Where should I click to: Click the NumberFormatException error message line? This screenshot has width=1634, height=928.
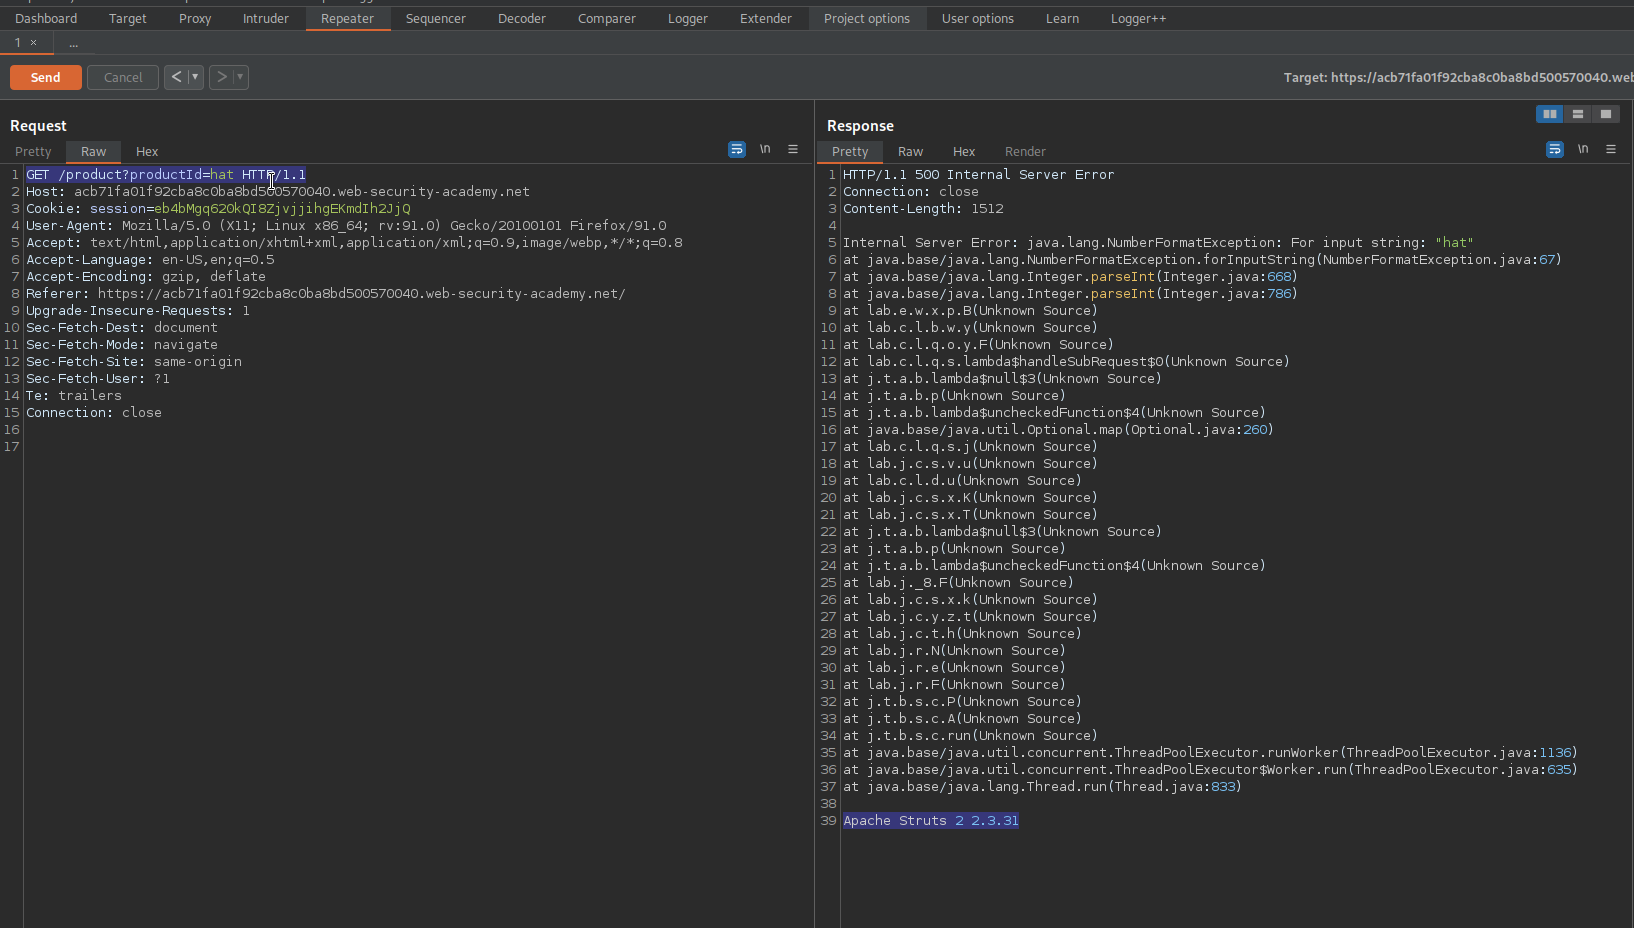click(x=1158, y=242)
